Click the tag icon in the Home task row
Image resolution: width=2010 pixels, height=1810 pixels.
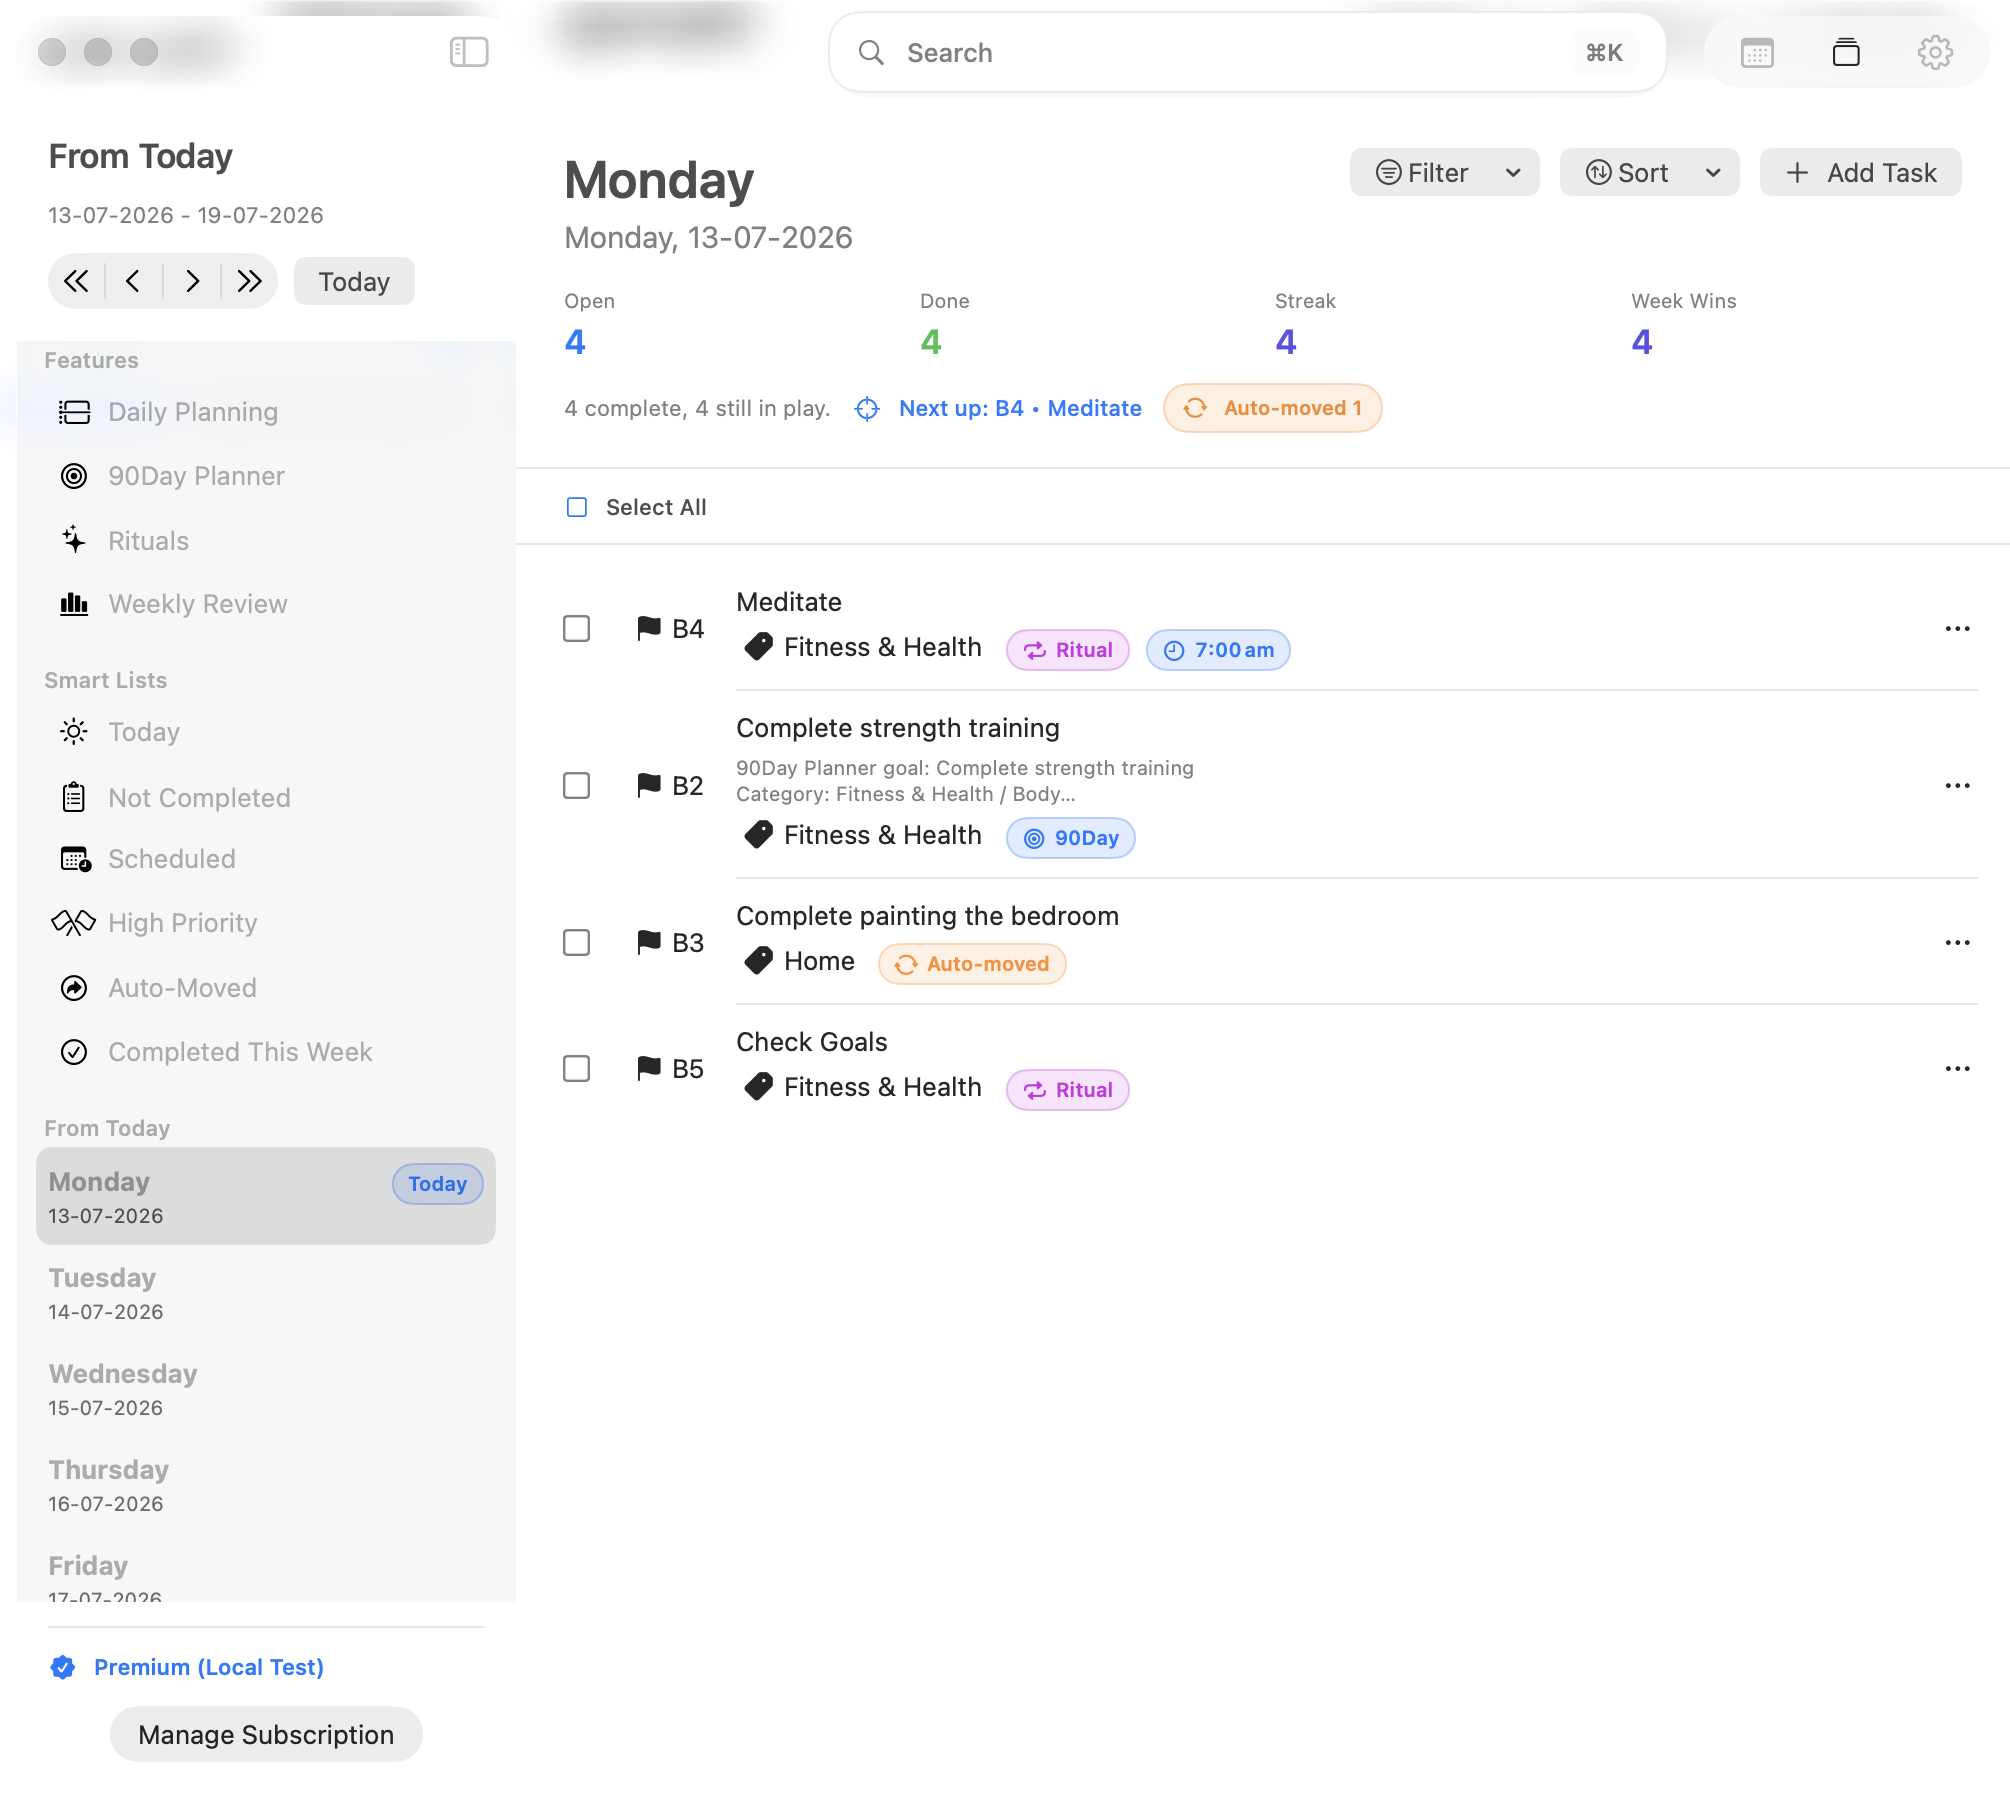(759, 961)
